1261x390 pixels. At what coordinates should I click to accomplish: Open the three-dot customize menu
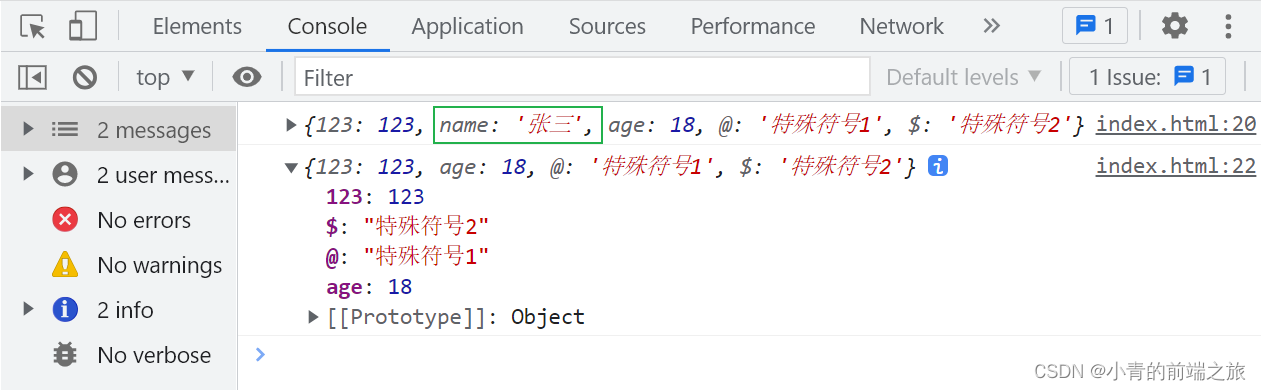[1228, 26]
